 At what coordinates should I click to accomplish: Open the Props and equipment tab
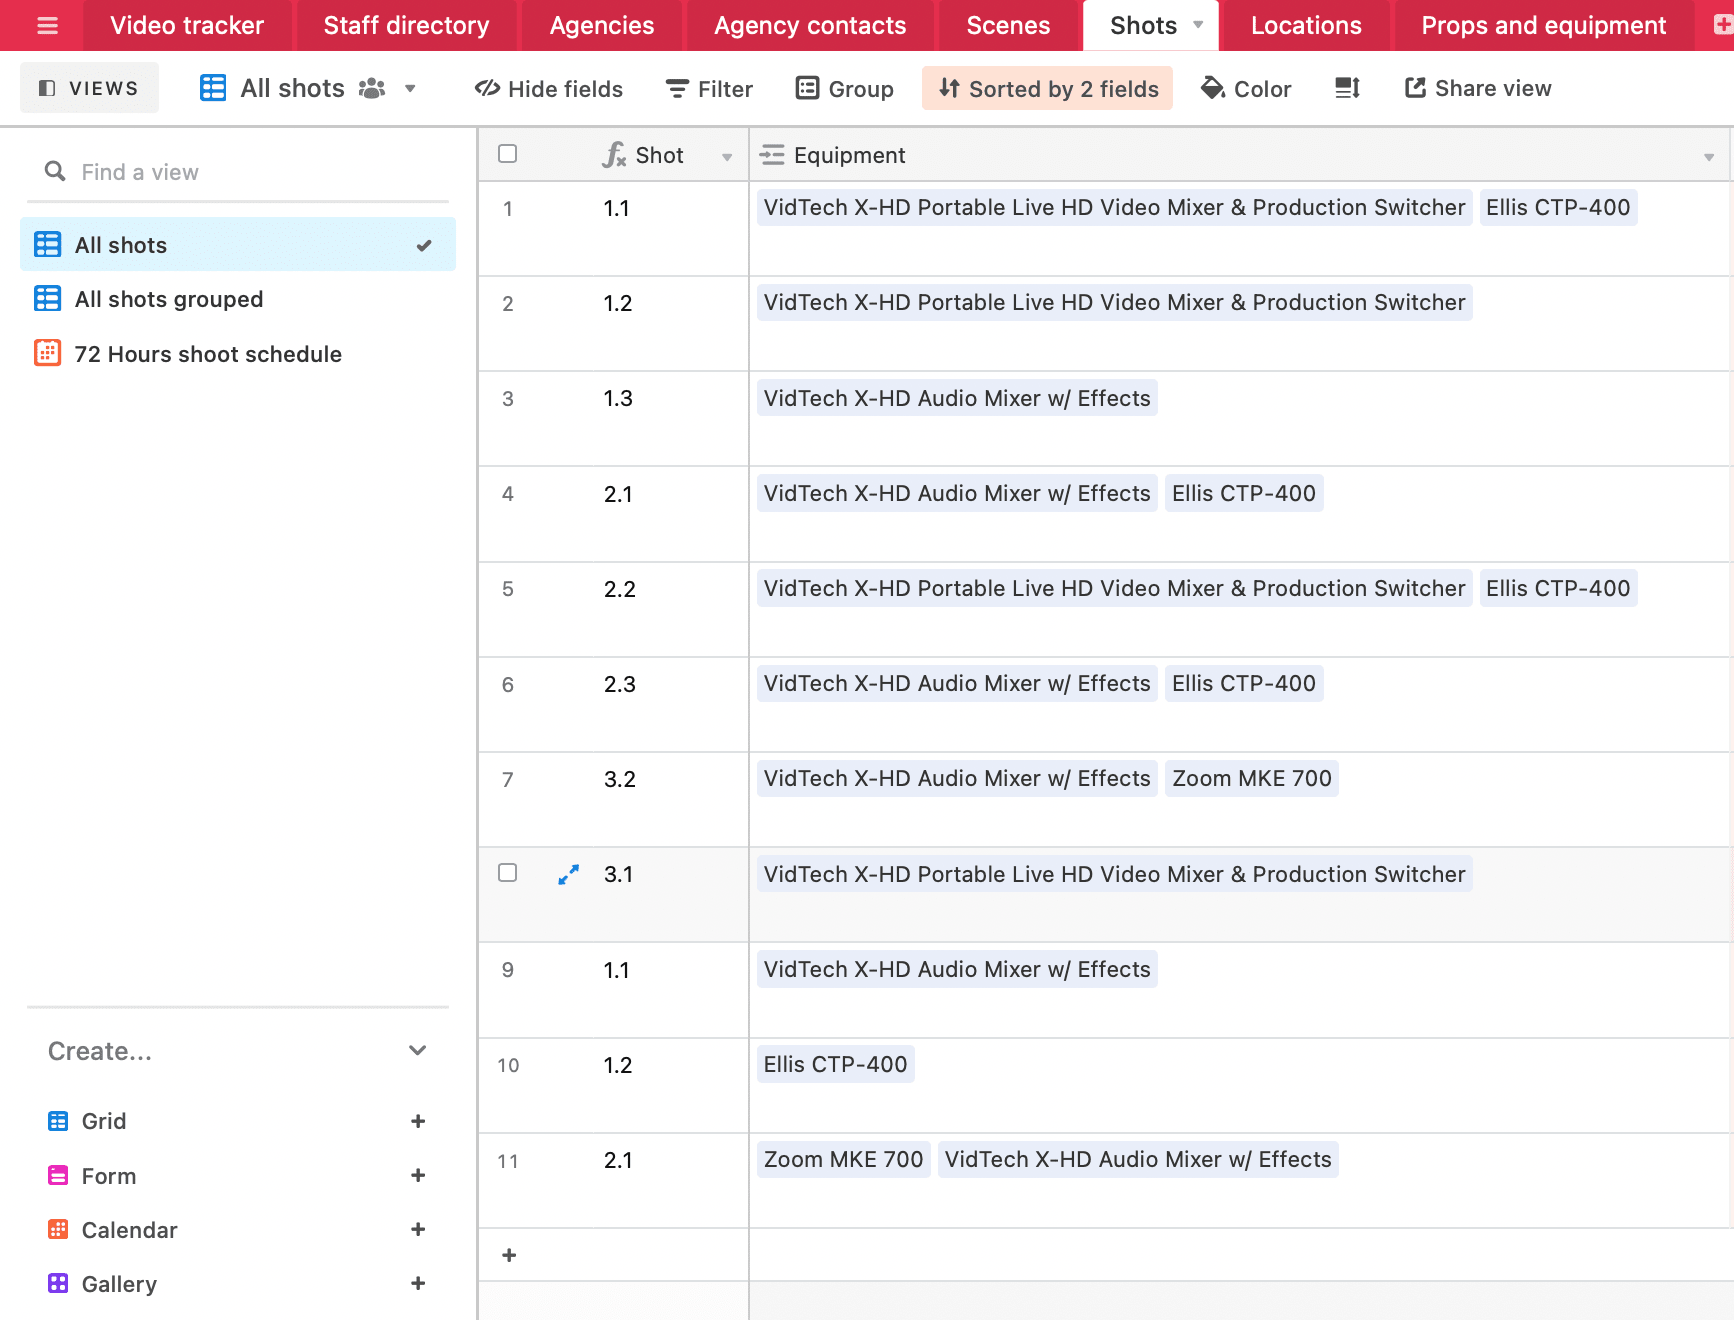click(1543, 26)
